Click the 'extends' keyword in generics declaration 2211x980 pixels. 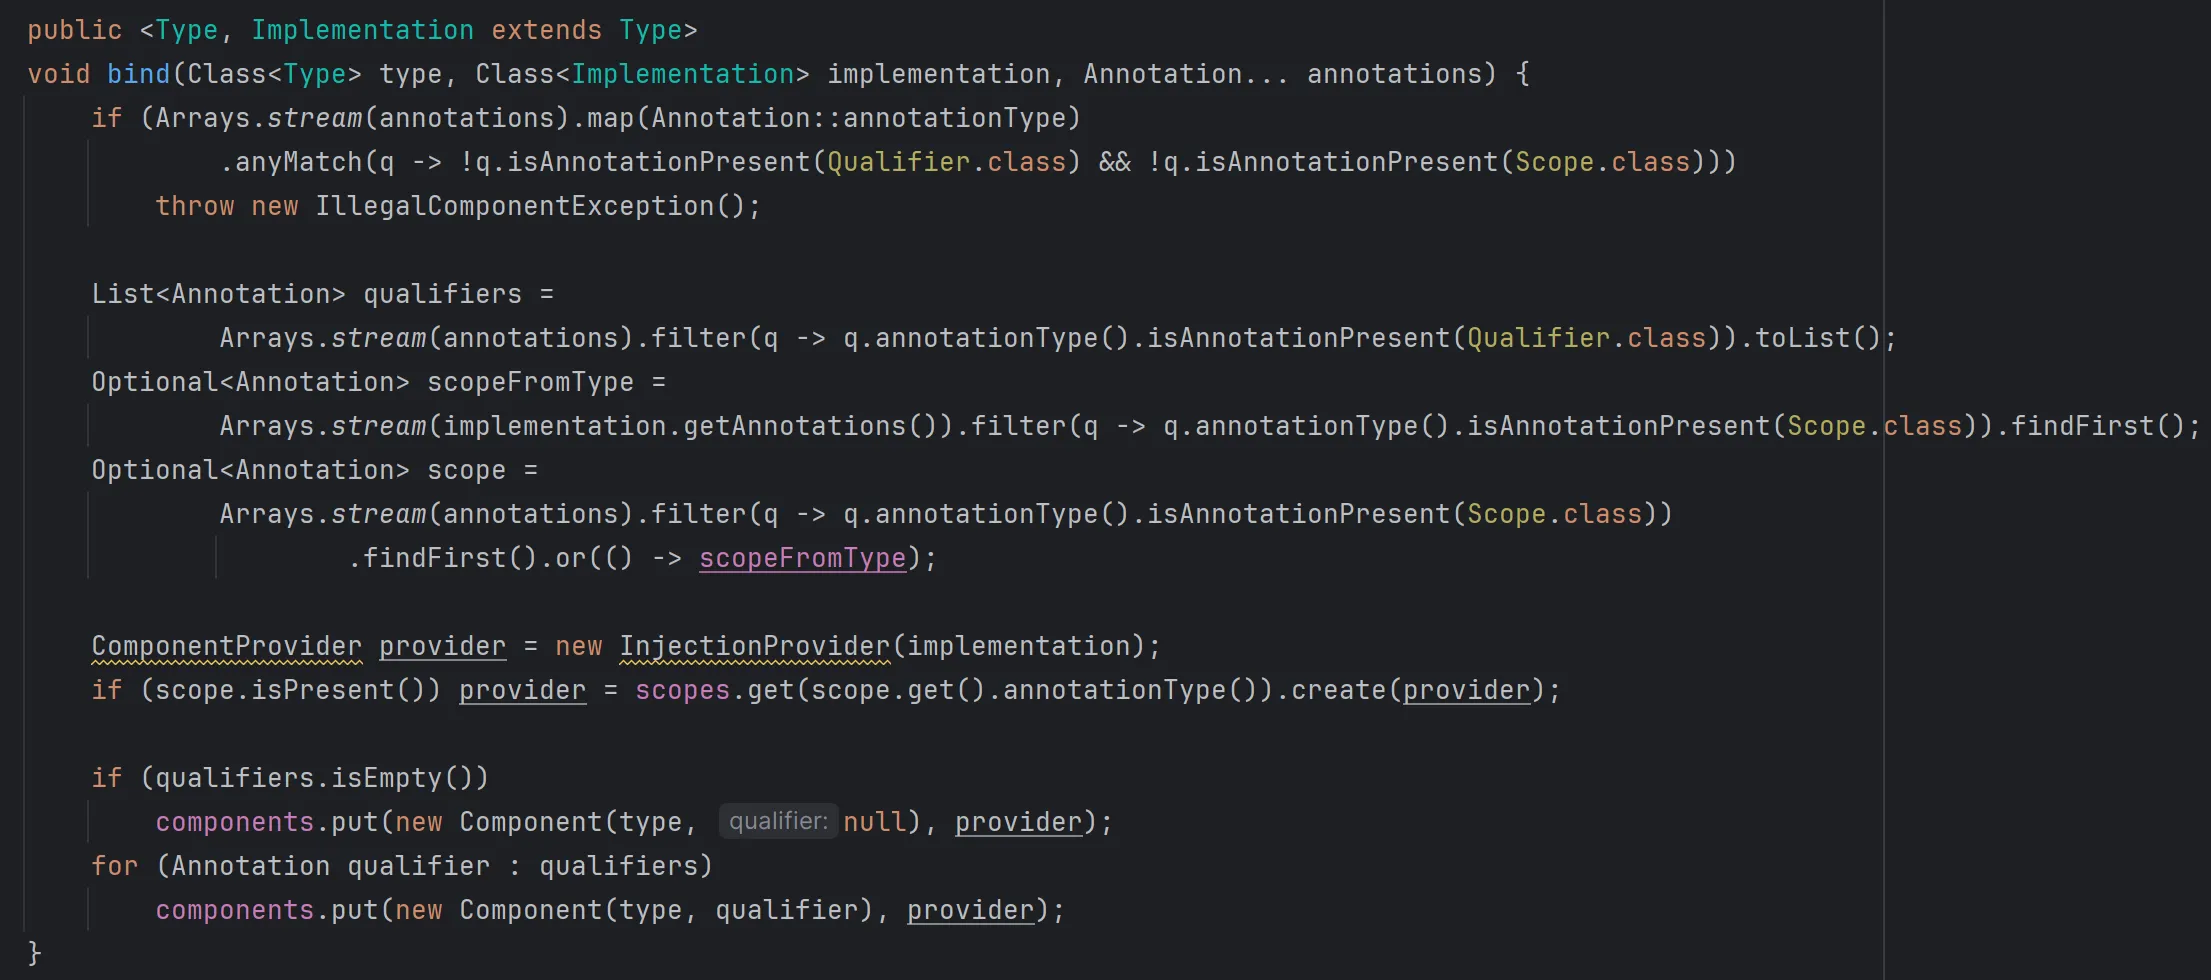(546, 30)
